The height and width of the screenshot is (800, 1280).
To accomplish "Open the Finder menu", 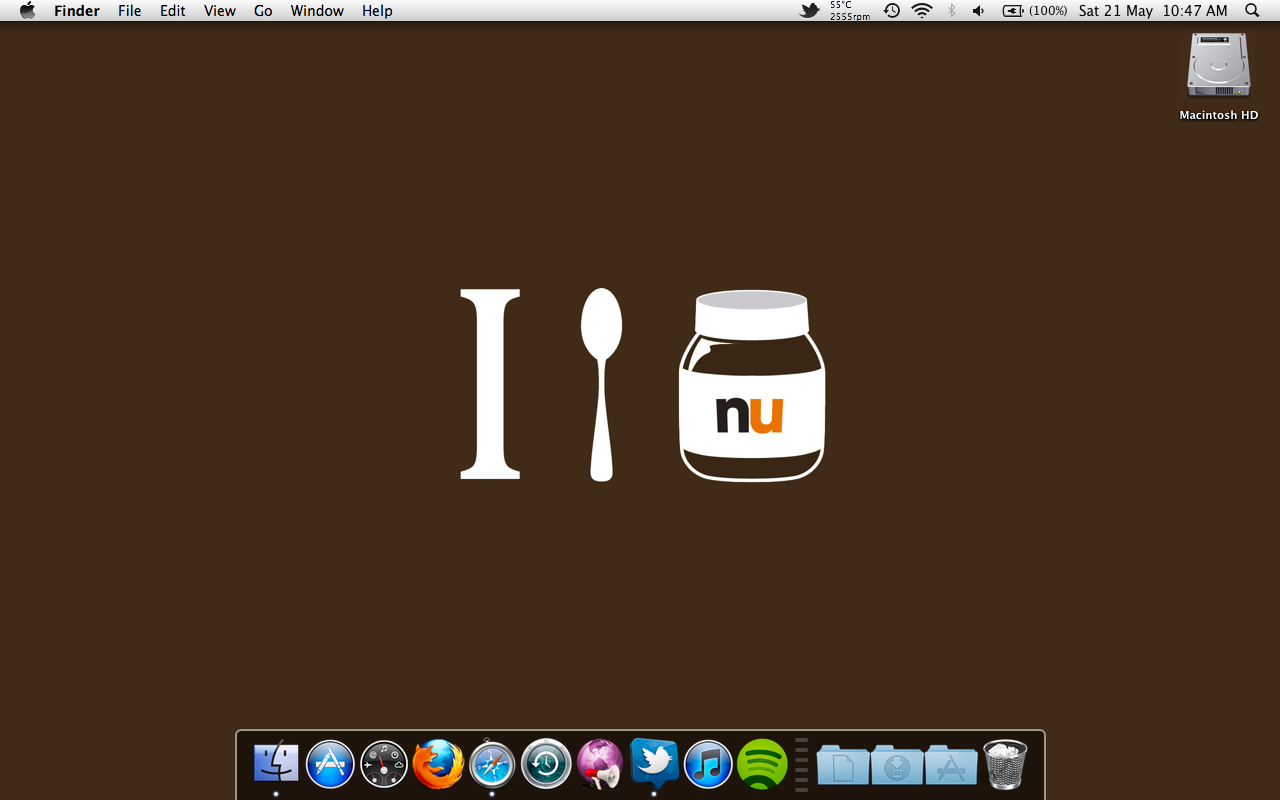I will tap(77, 11).
